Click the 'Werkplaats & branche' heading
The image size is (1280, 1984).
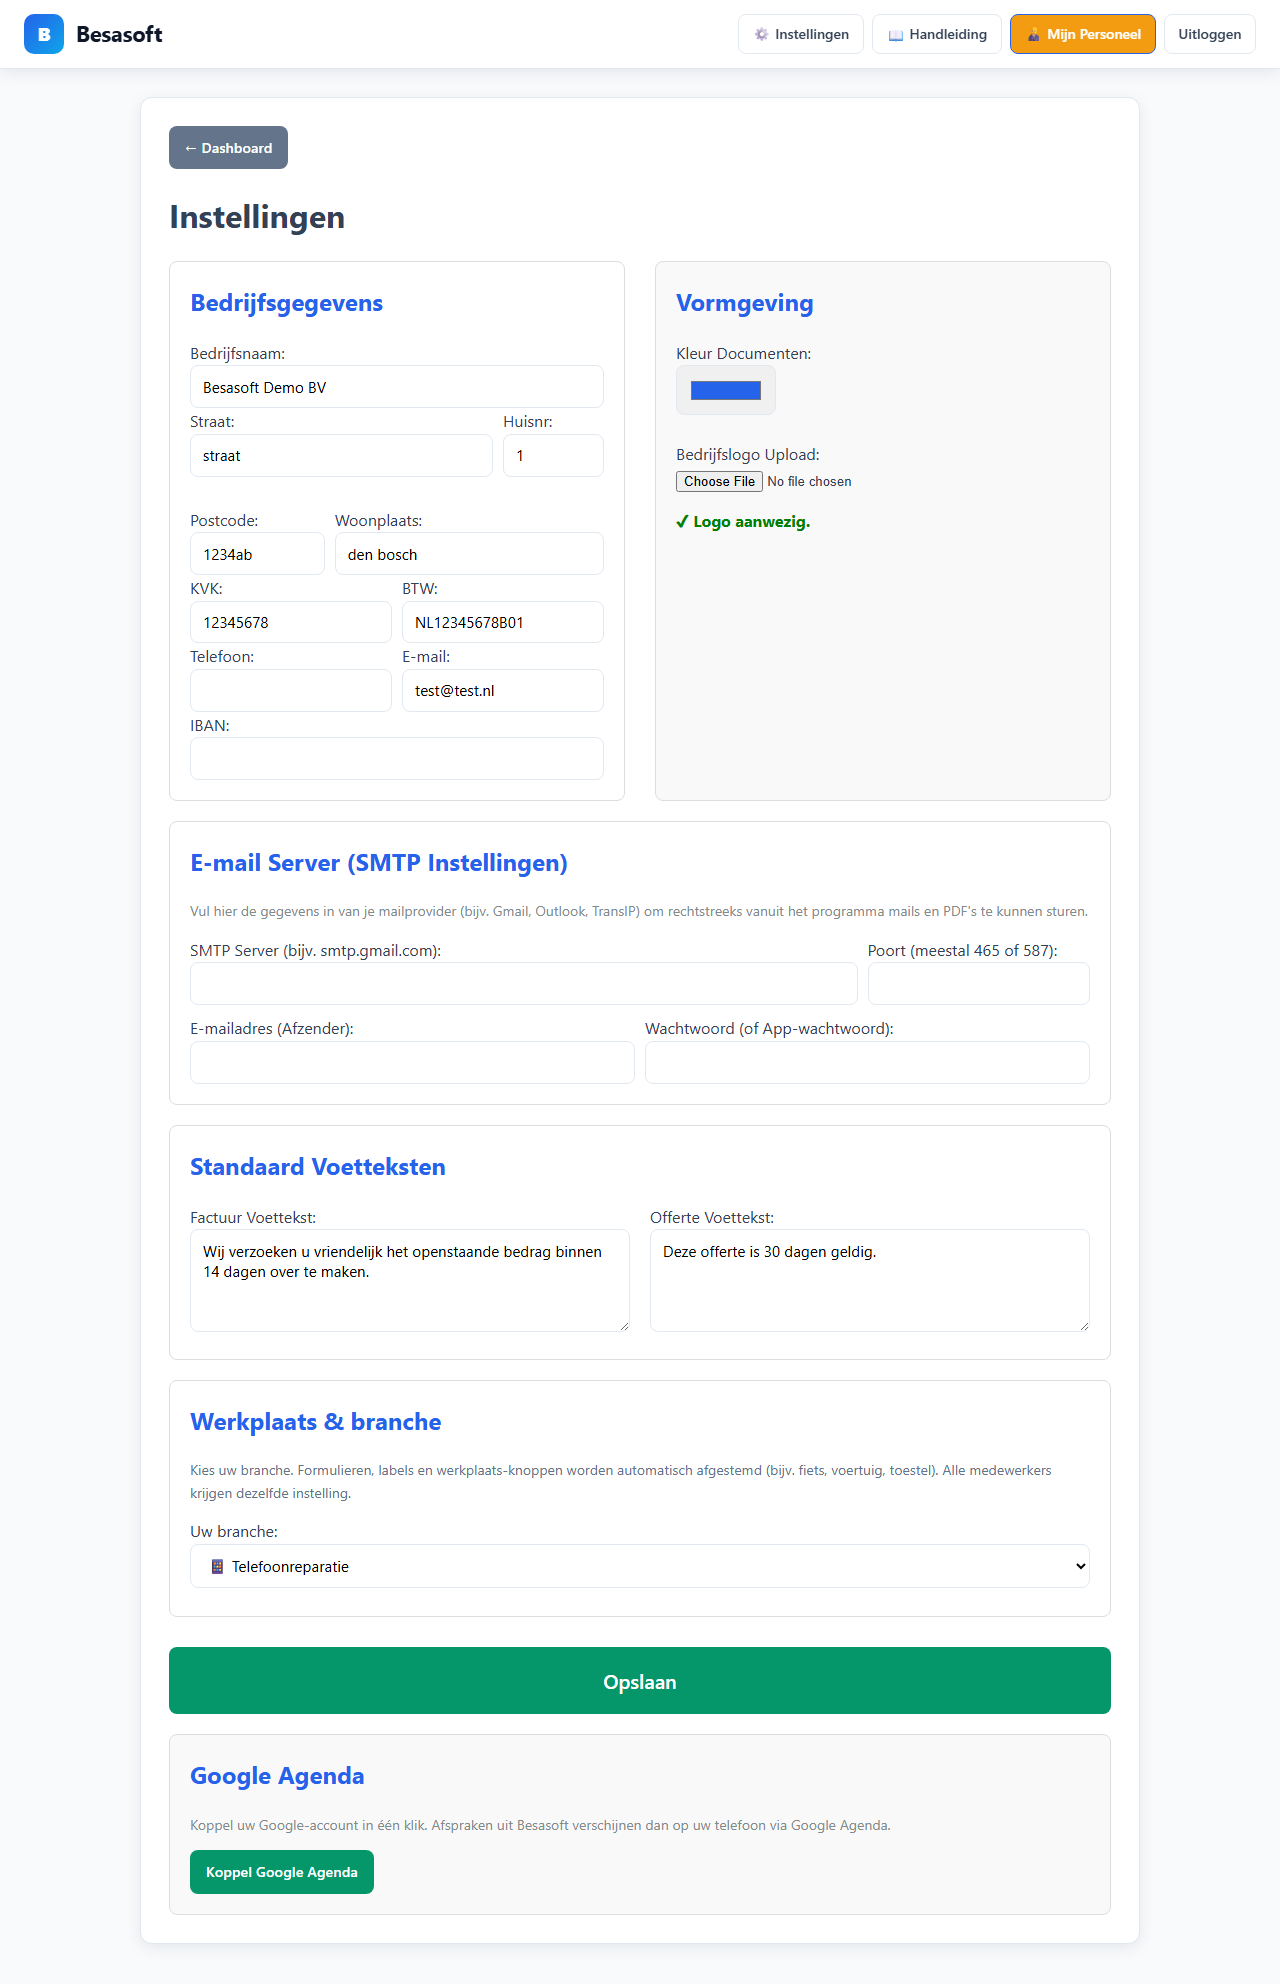[x=316, y=1422]
